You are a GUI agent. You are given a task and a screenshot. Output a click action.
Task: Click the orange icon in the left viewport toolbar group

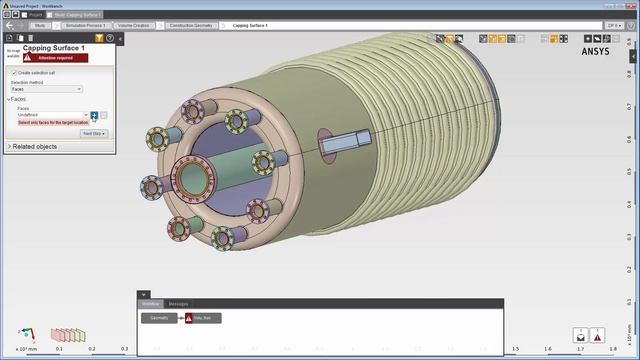pyautogui.click(x=449, y=39)
